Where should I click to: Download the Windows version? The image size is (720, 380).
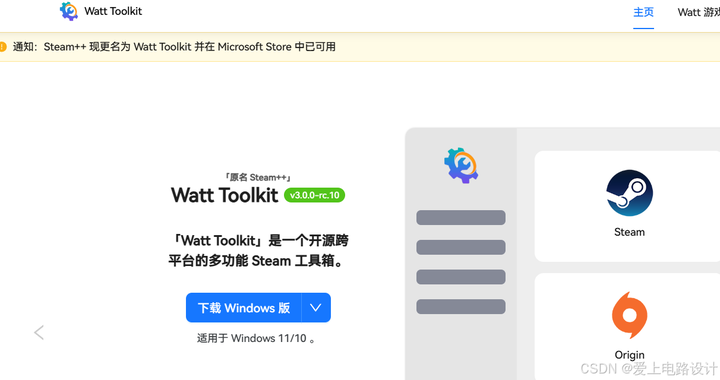(x=244, y=307)
